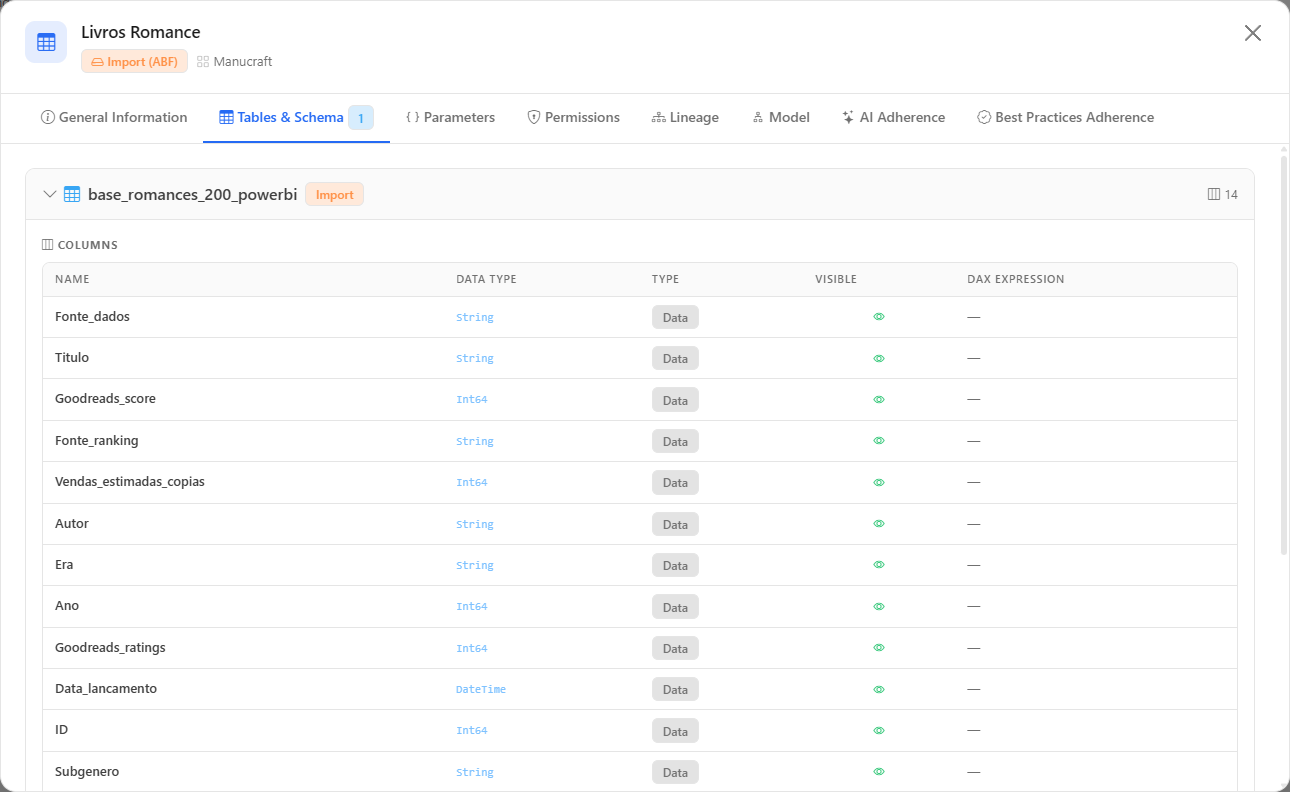Click the orange Import tag on the table
Image resolution: width=1290 pixels, height=792 pixels.
click(334, 194)
